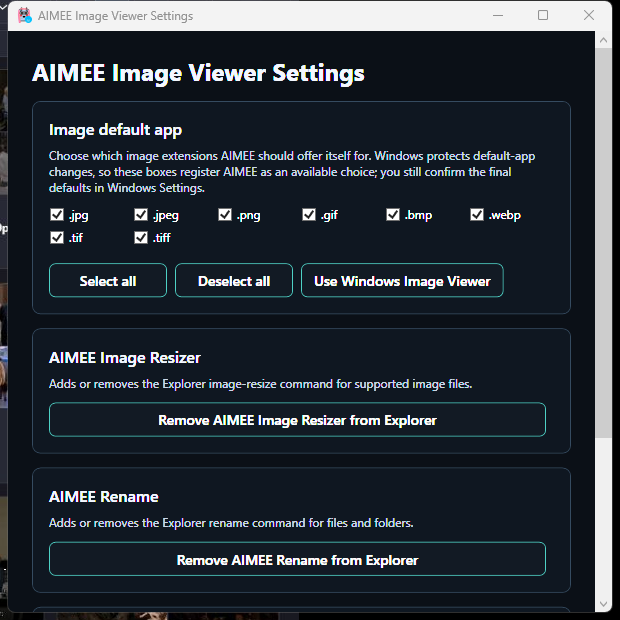This screenshot has height=620, width=620.
Task: Click the Deselect all button
Action: coord(234,280)
